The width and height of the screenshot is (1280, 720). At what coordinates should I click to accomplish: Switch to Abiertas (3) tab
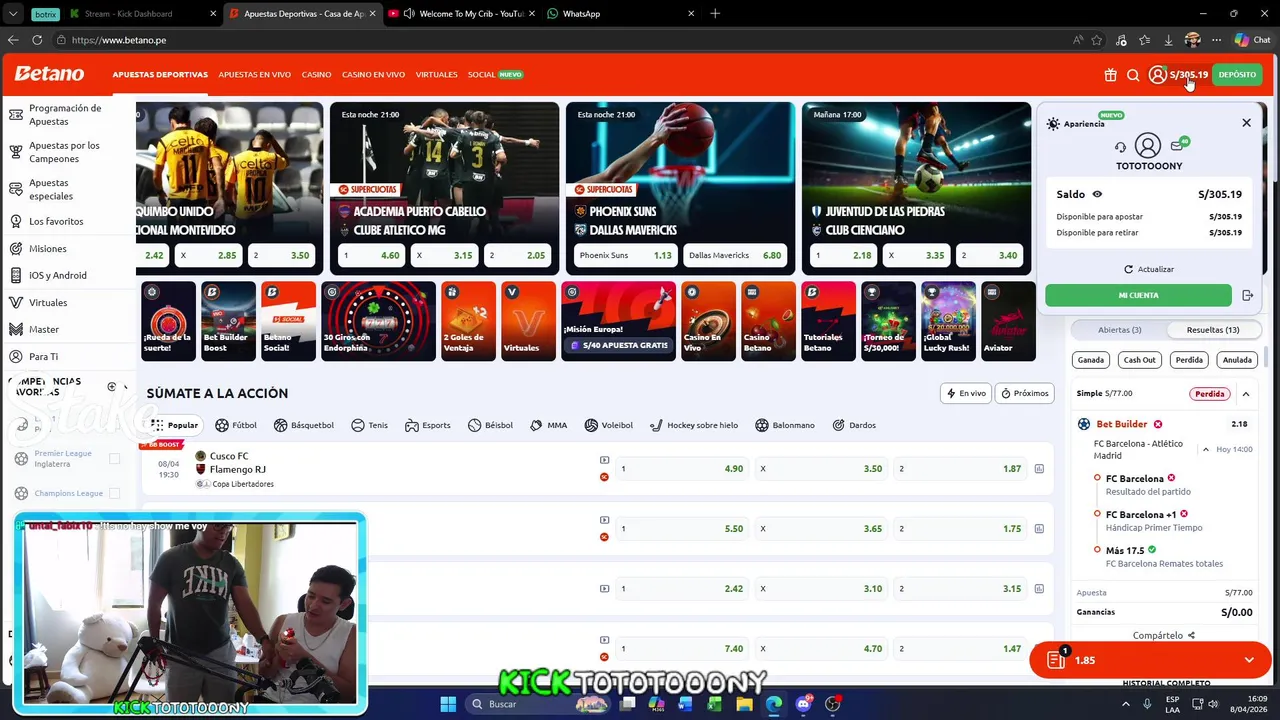[x=1119, y=330]
